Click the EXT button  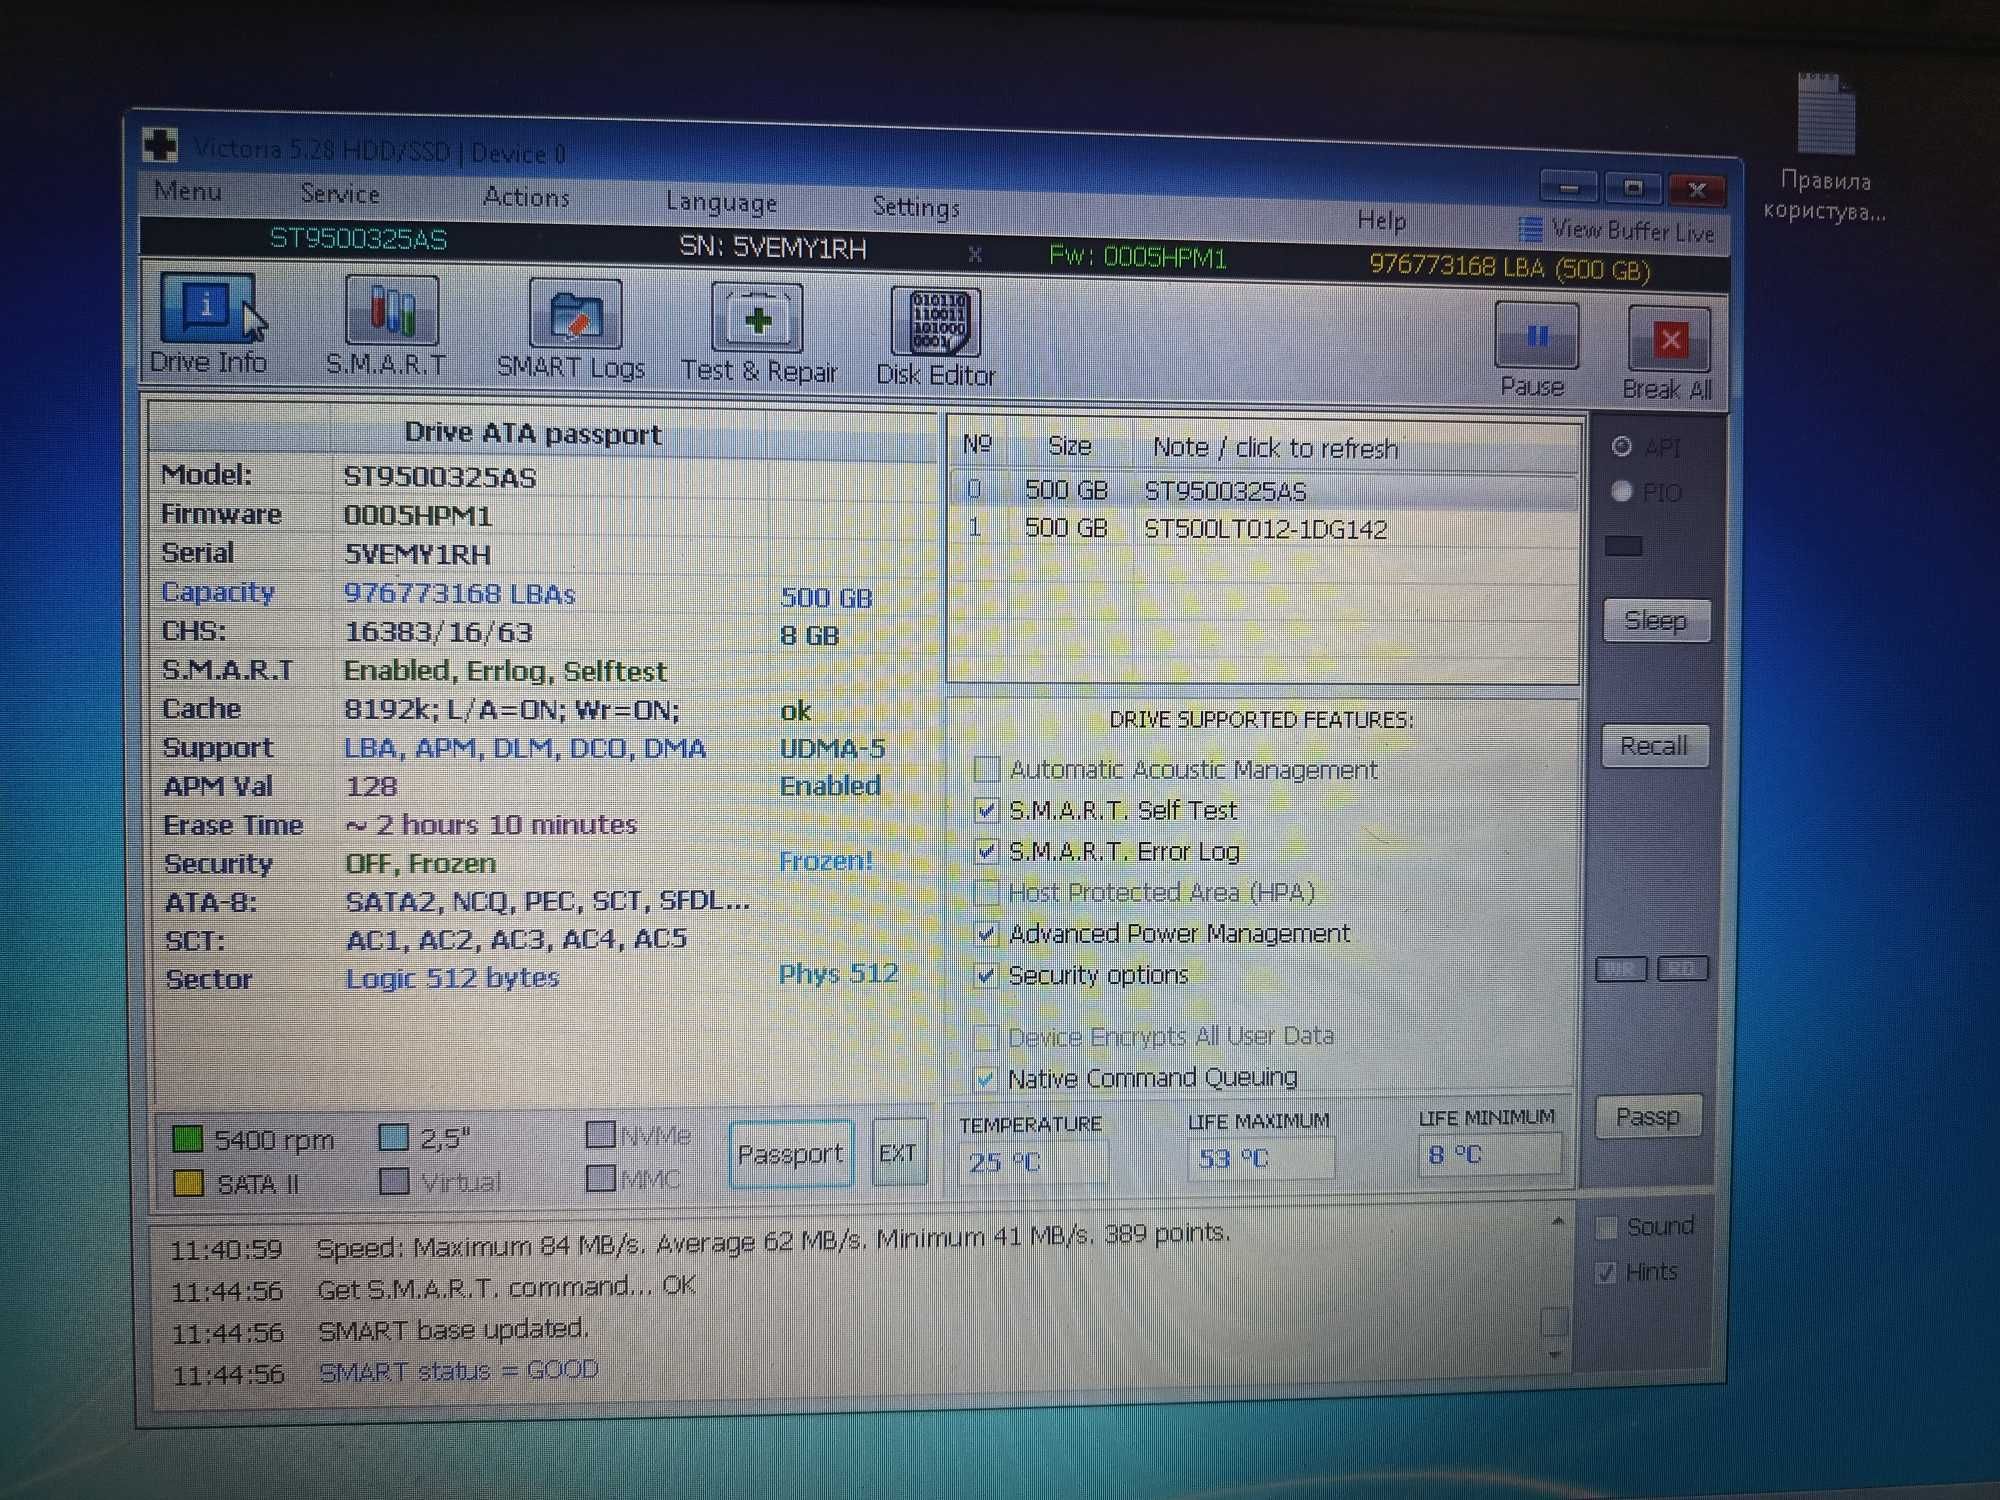click(898, 1153)
